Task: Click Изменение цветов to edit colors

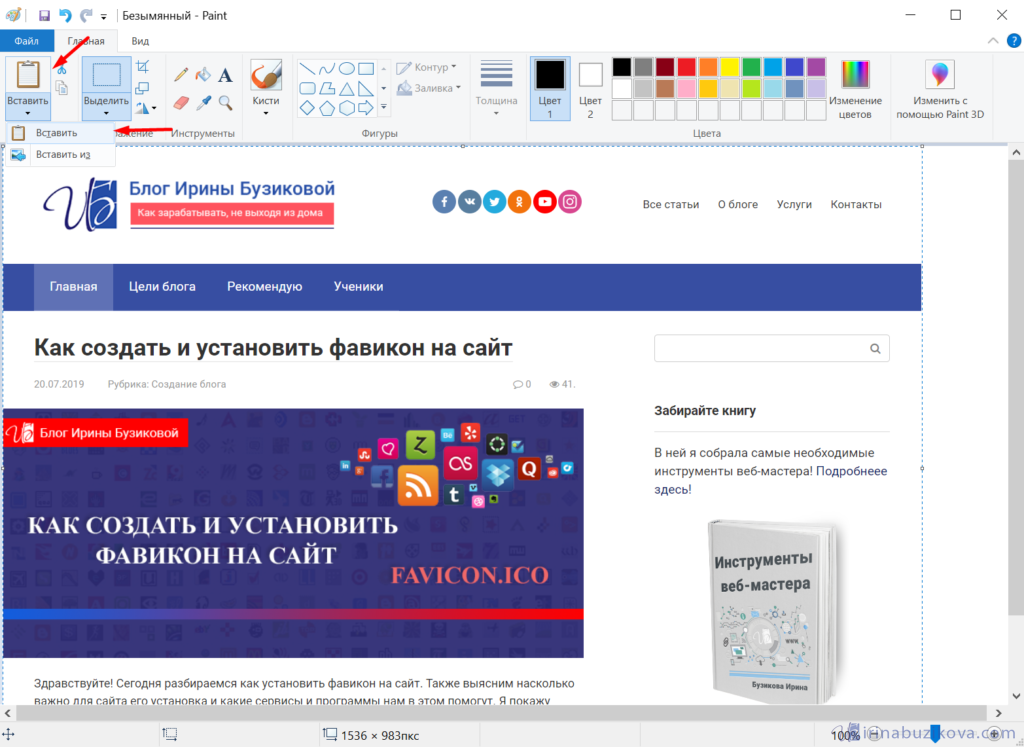Action: click(x=855, y=88)
